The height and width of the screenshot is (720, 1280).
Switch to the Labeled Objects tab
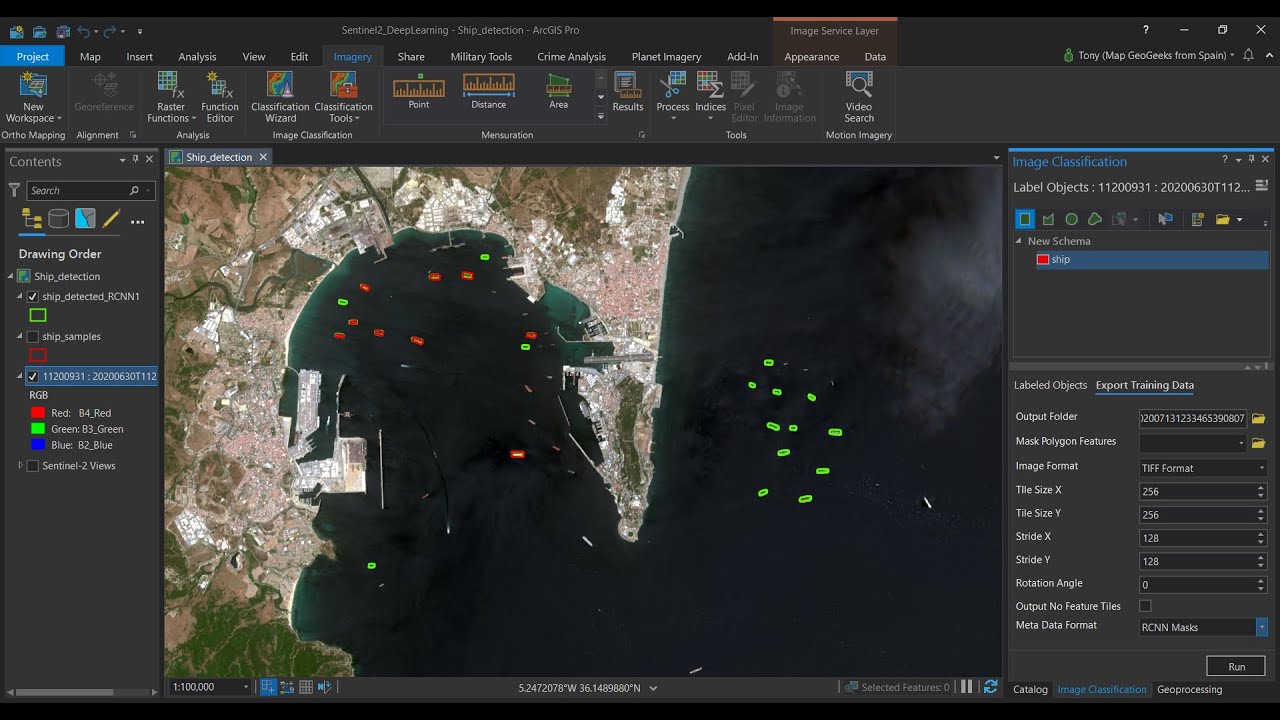pos(1050,385)
